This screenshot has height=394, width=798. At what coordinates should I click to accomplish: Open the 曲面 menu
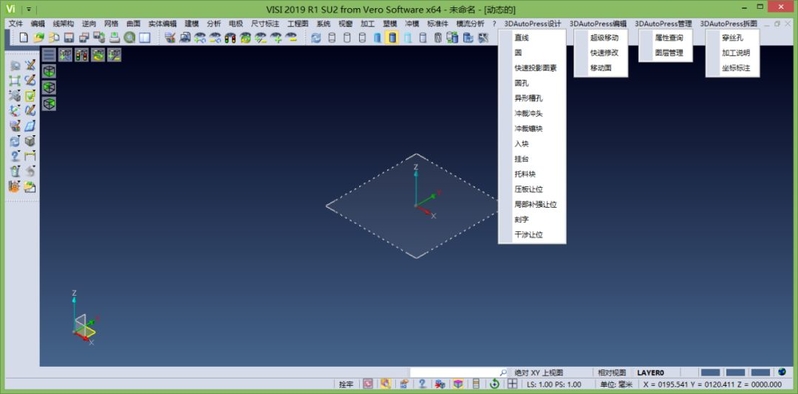click(x=133, y=23)
